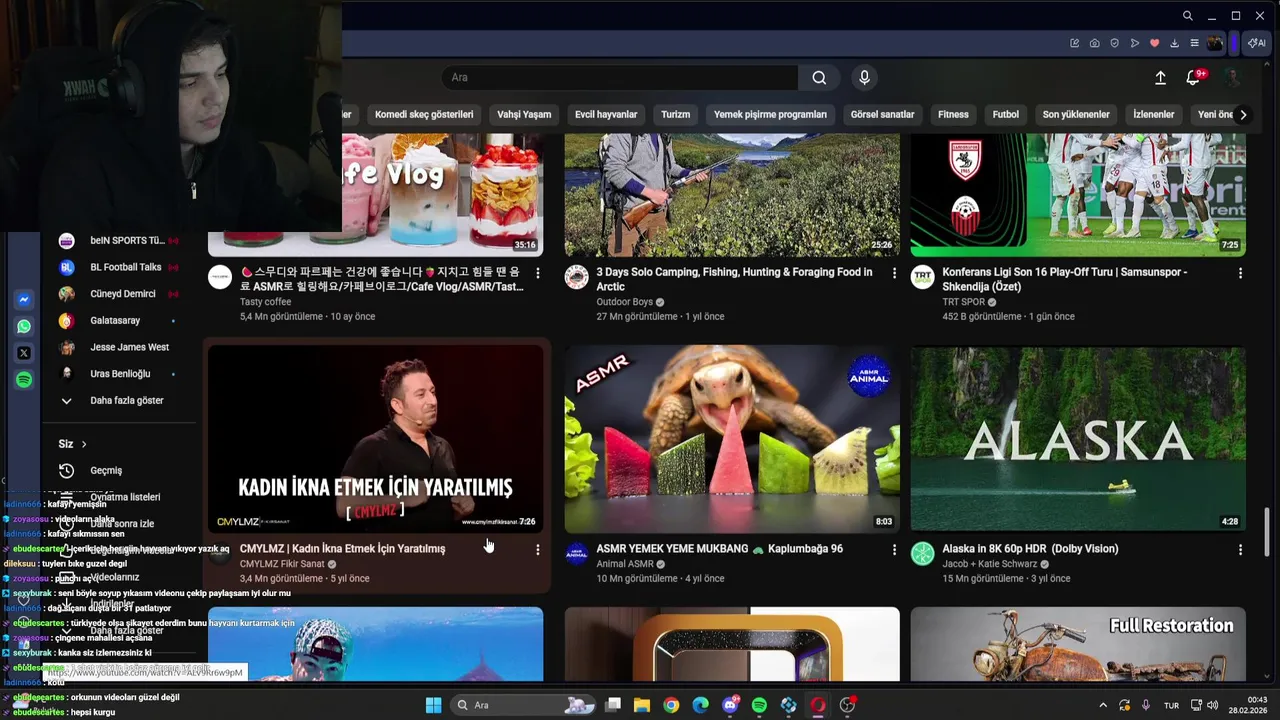Open Opera downloads icon
This screenshot has width=1280, height=720.
point(1174,43)
